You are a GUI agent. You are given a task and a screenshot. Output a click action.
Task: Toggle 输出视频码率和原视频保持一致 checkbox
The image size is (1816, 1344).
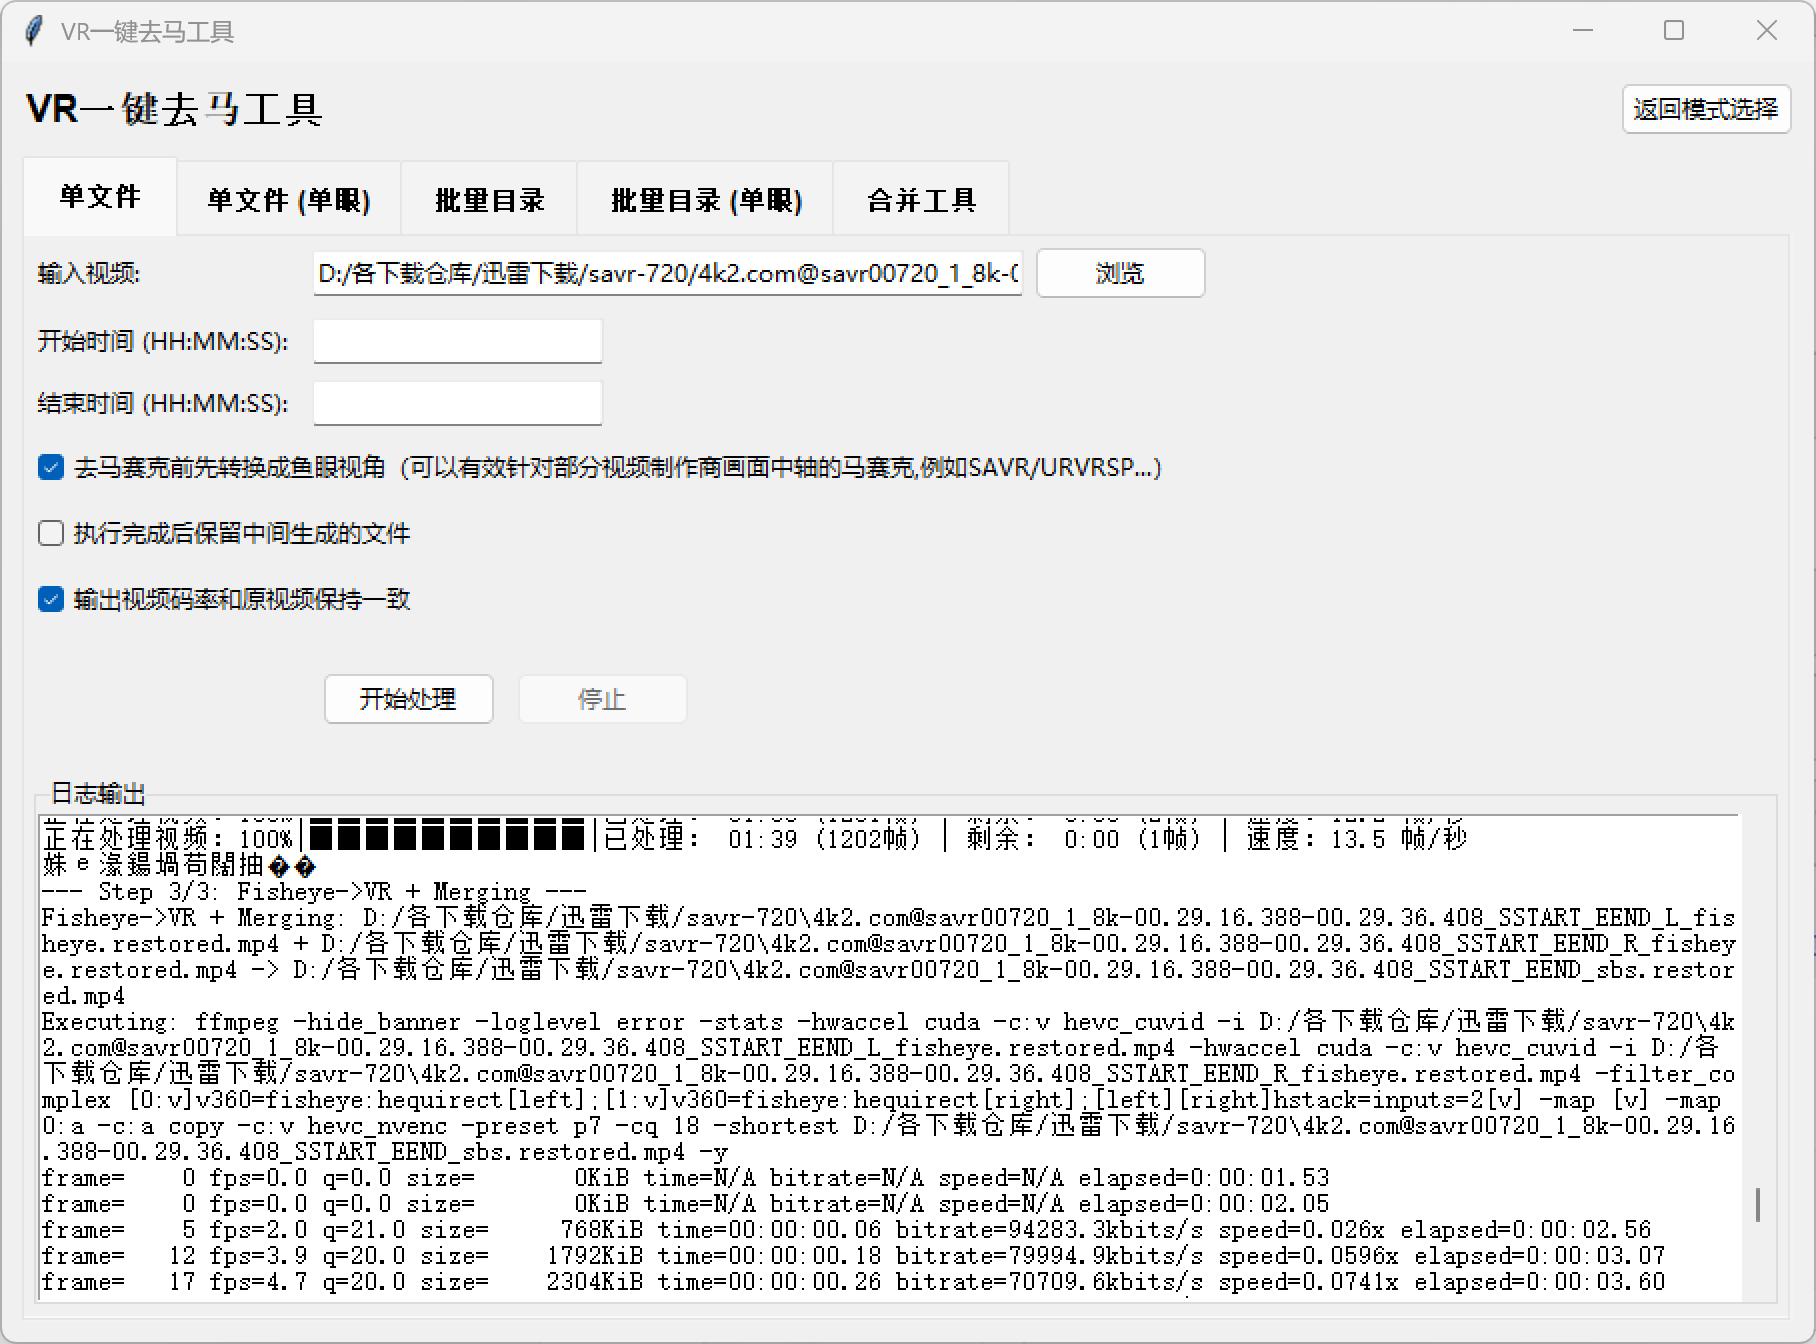[x=51, y=599]
